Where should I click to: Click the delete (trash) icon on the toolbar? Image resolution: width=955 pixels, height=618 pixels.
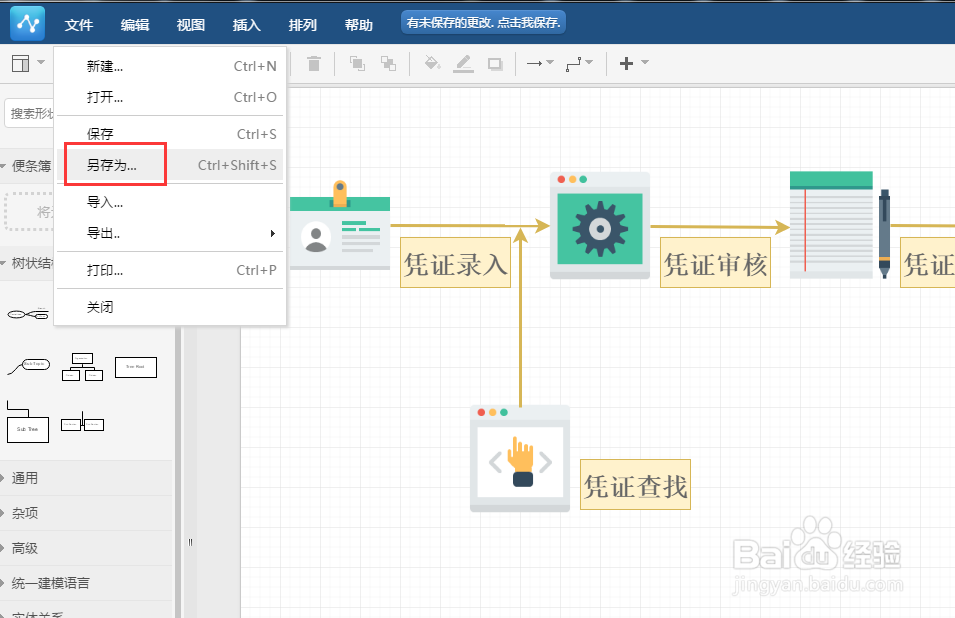(315, 63)
